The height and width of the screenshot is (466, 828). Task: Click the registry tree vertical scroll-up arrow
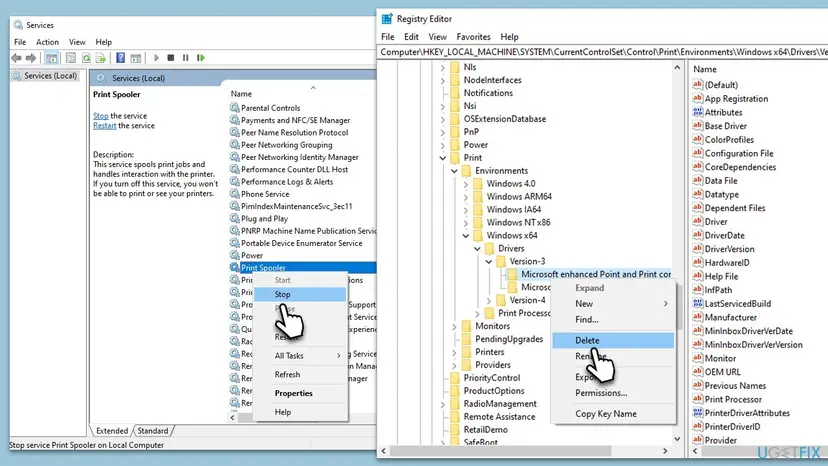677,68
